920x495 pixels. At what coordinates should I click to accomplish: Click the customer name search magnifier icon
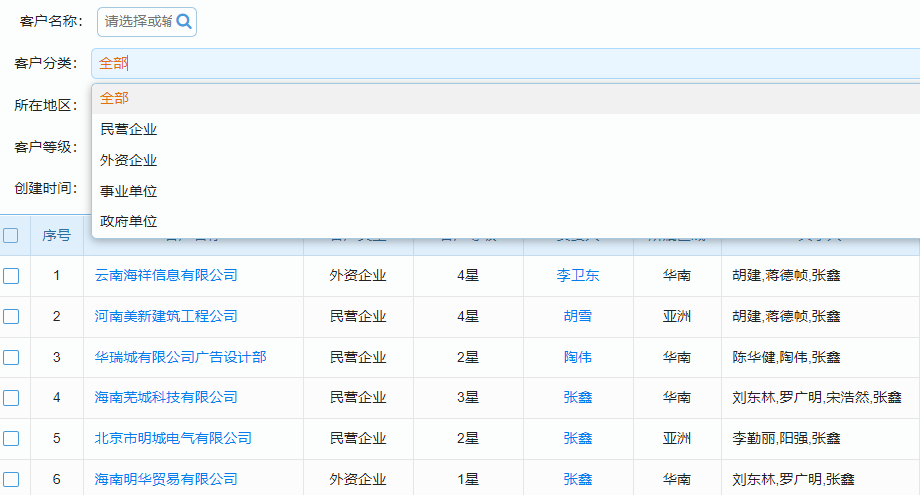coord(183,21)
